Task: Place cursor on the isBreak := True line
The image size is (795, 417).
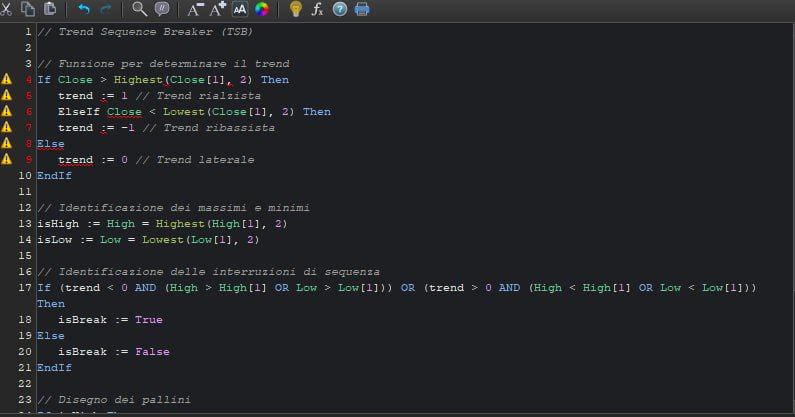Action: click(x=110, y=320)
